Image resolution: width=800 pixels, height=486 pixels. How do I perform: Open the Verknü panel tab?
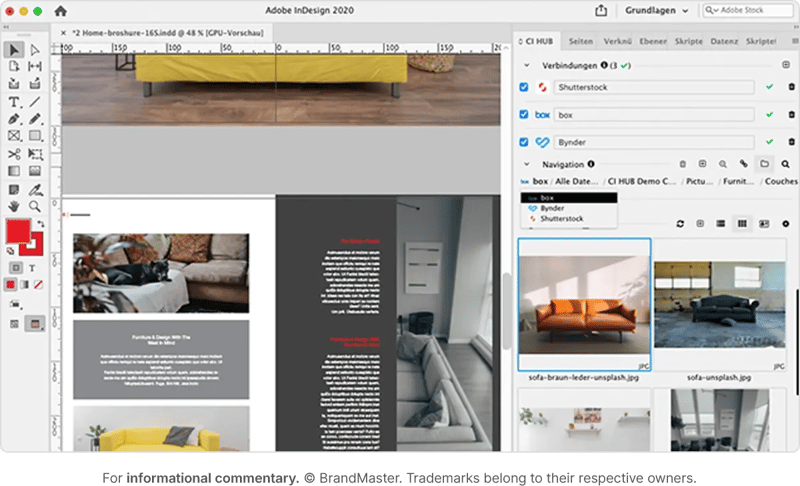point(617,41)
